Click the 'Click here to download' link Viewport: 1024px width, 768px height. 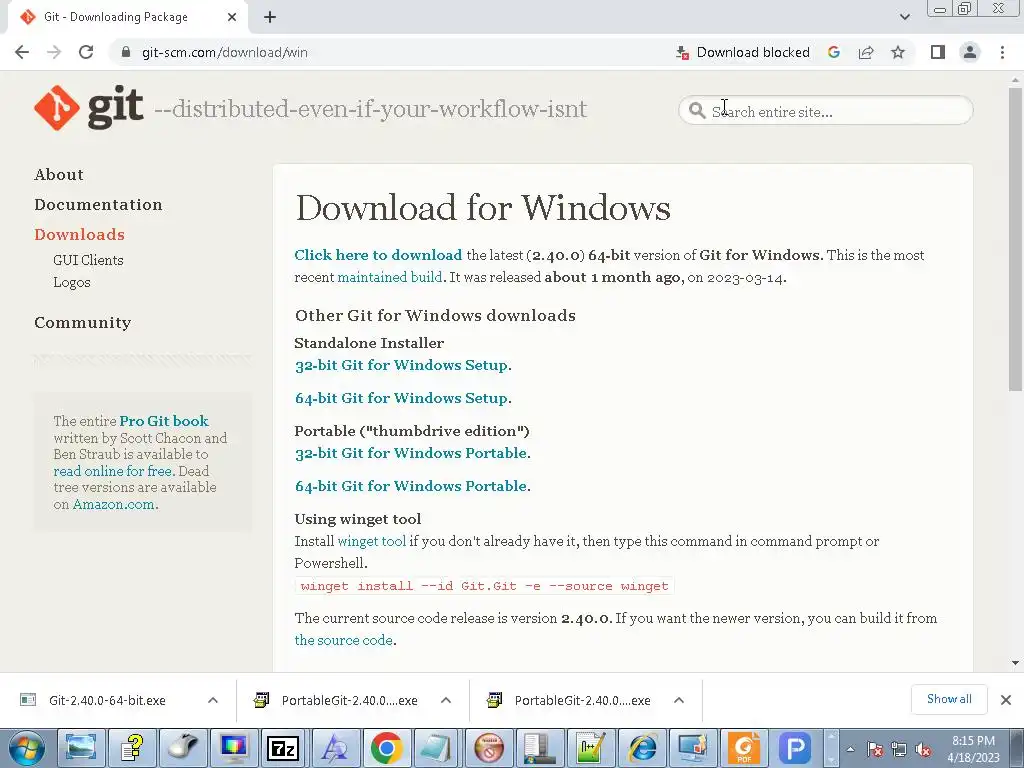tap(378, 255)
